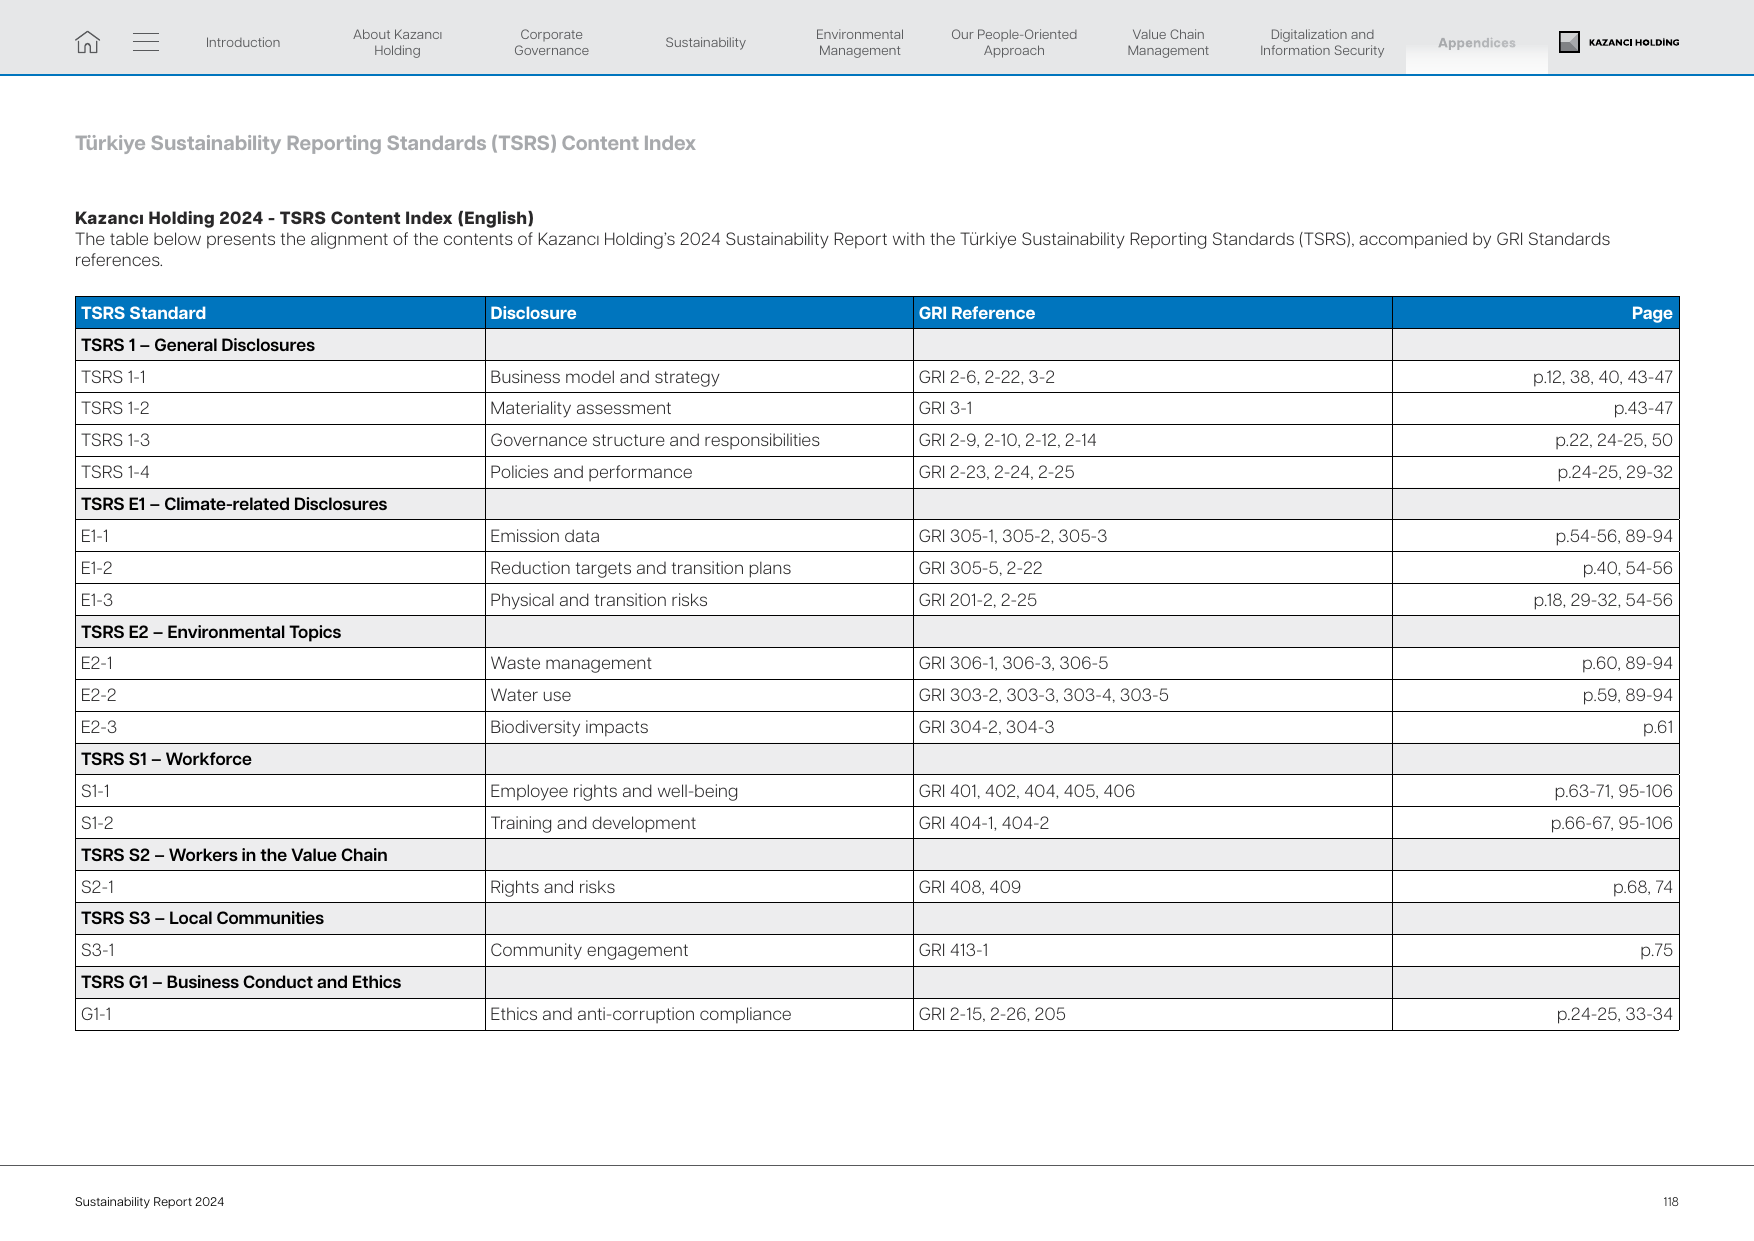Select 'TSRS E2 – Environmental Topics' heading

click(x=211, y=632)
